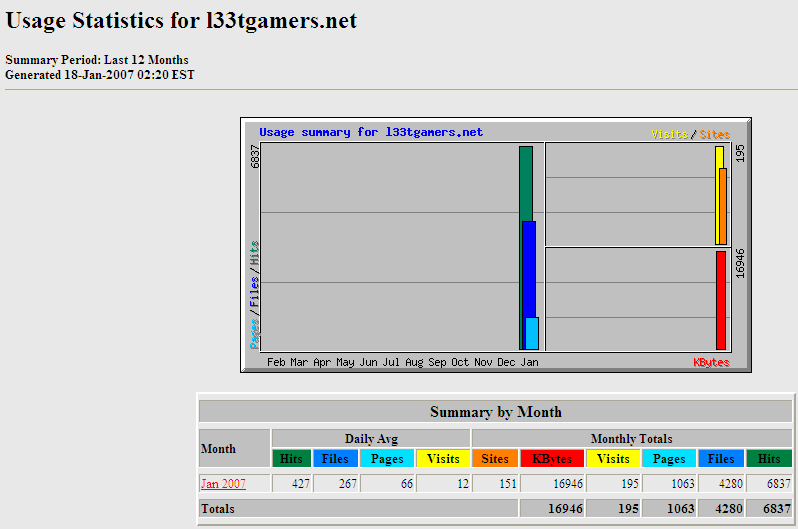
Task: Click the blue Files header under Daily Avg
Action: (x=335, y=458)
